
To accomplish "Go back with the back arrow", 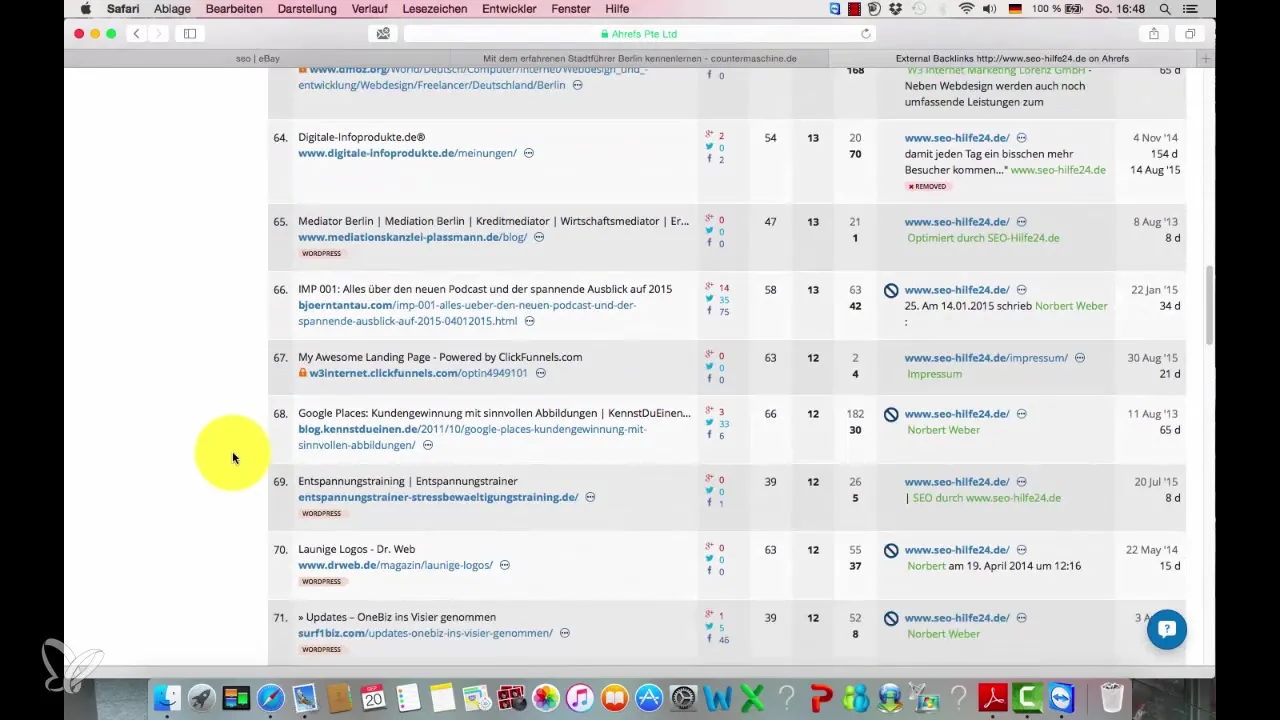I will (137, 33).
